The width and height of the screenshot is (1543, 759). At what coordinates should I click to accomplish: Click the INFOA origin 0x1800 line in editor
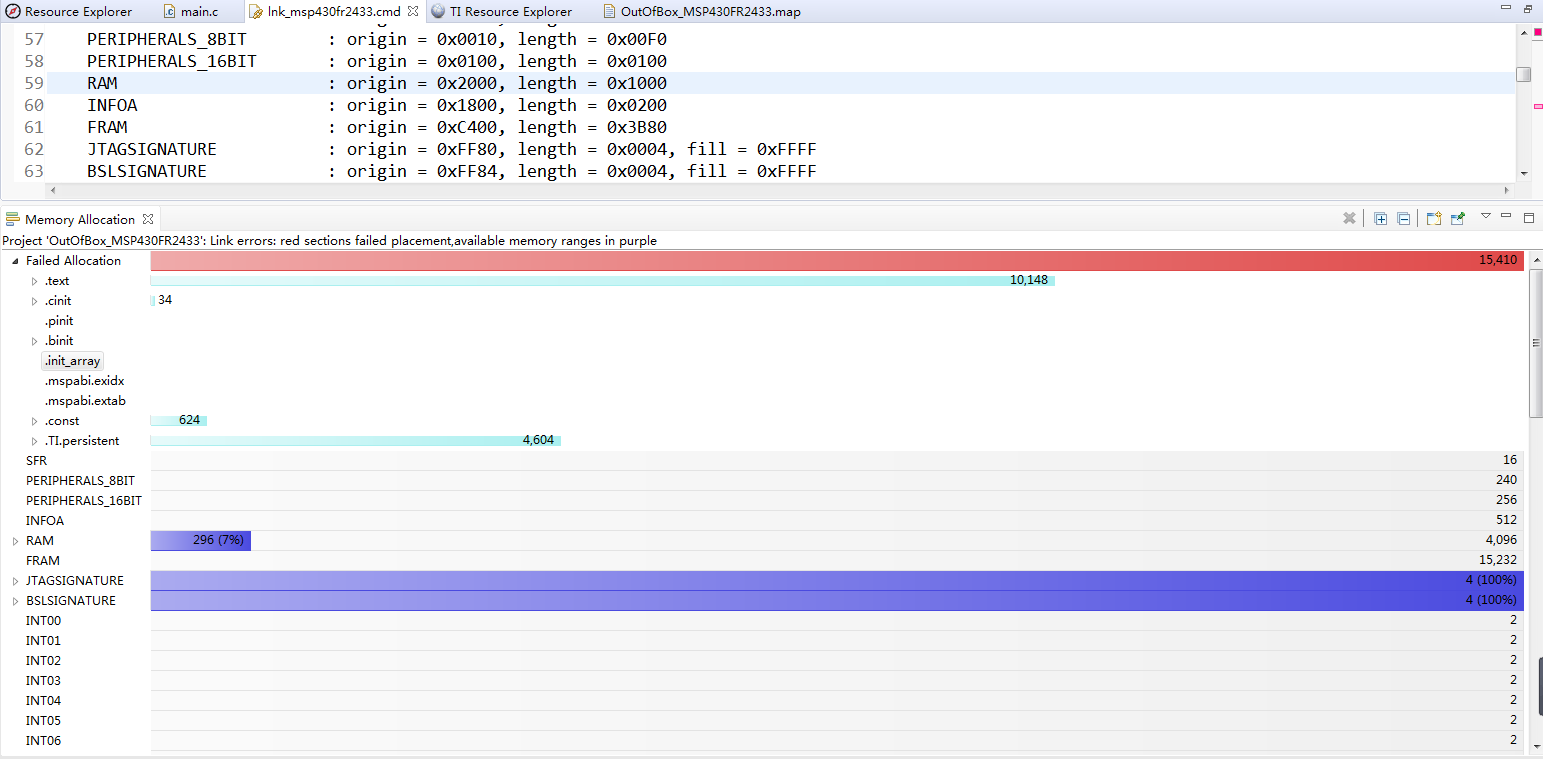tap(376, 106)
